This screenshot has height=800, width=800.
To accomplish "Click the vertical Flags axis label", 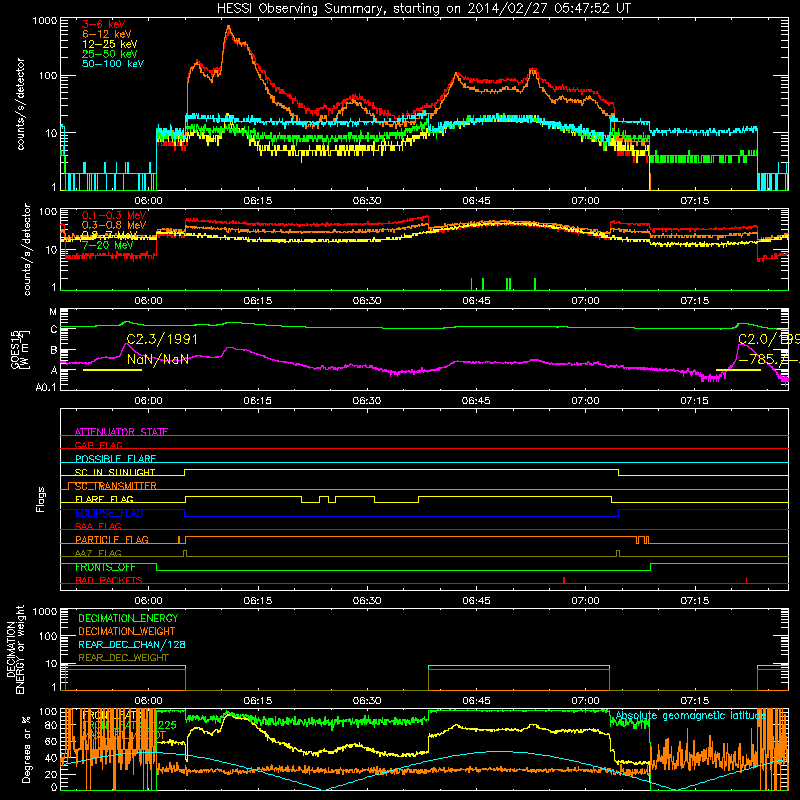I will [x=40, y=499].
